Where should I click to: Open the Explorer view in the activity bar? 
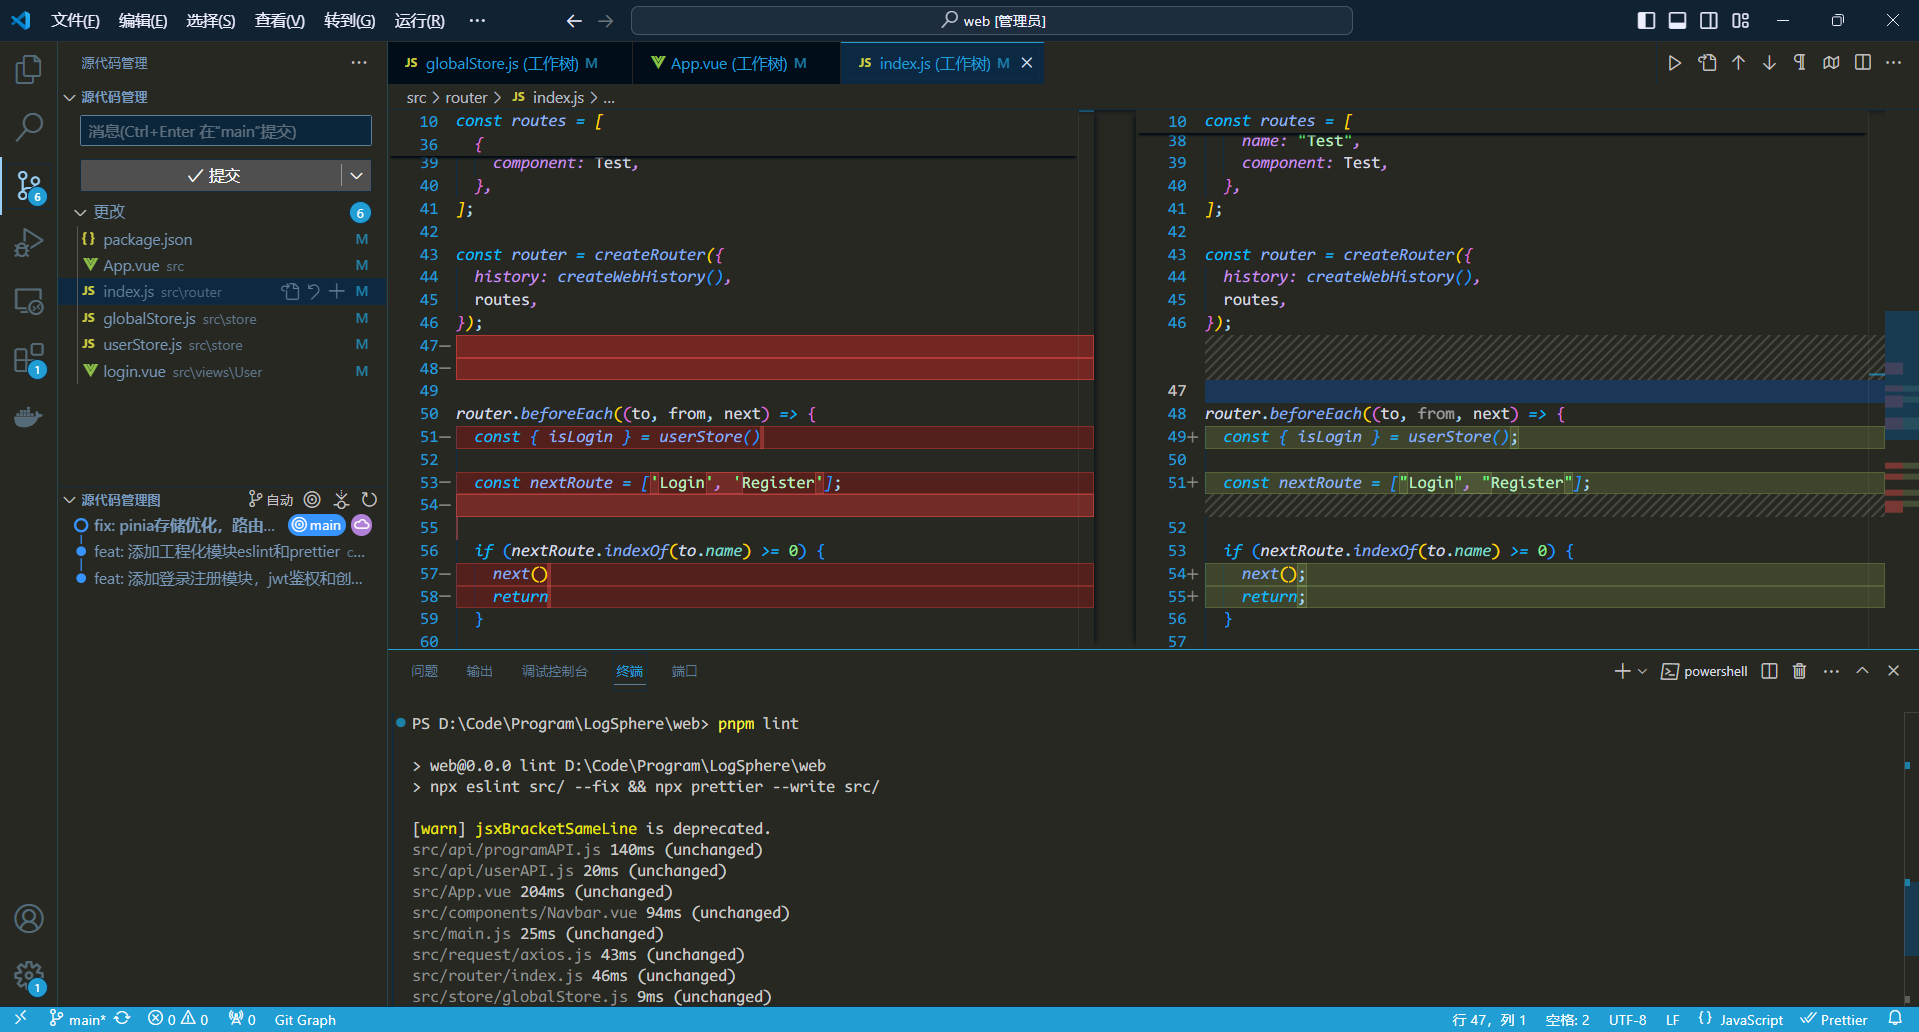pyautogui.click(x=29, y=69)
